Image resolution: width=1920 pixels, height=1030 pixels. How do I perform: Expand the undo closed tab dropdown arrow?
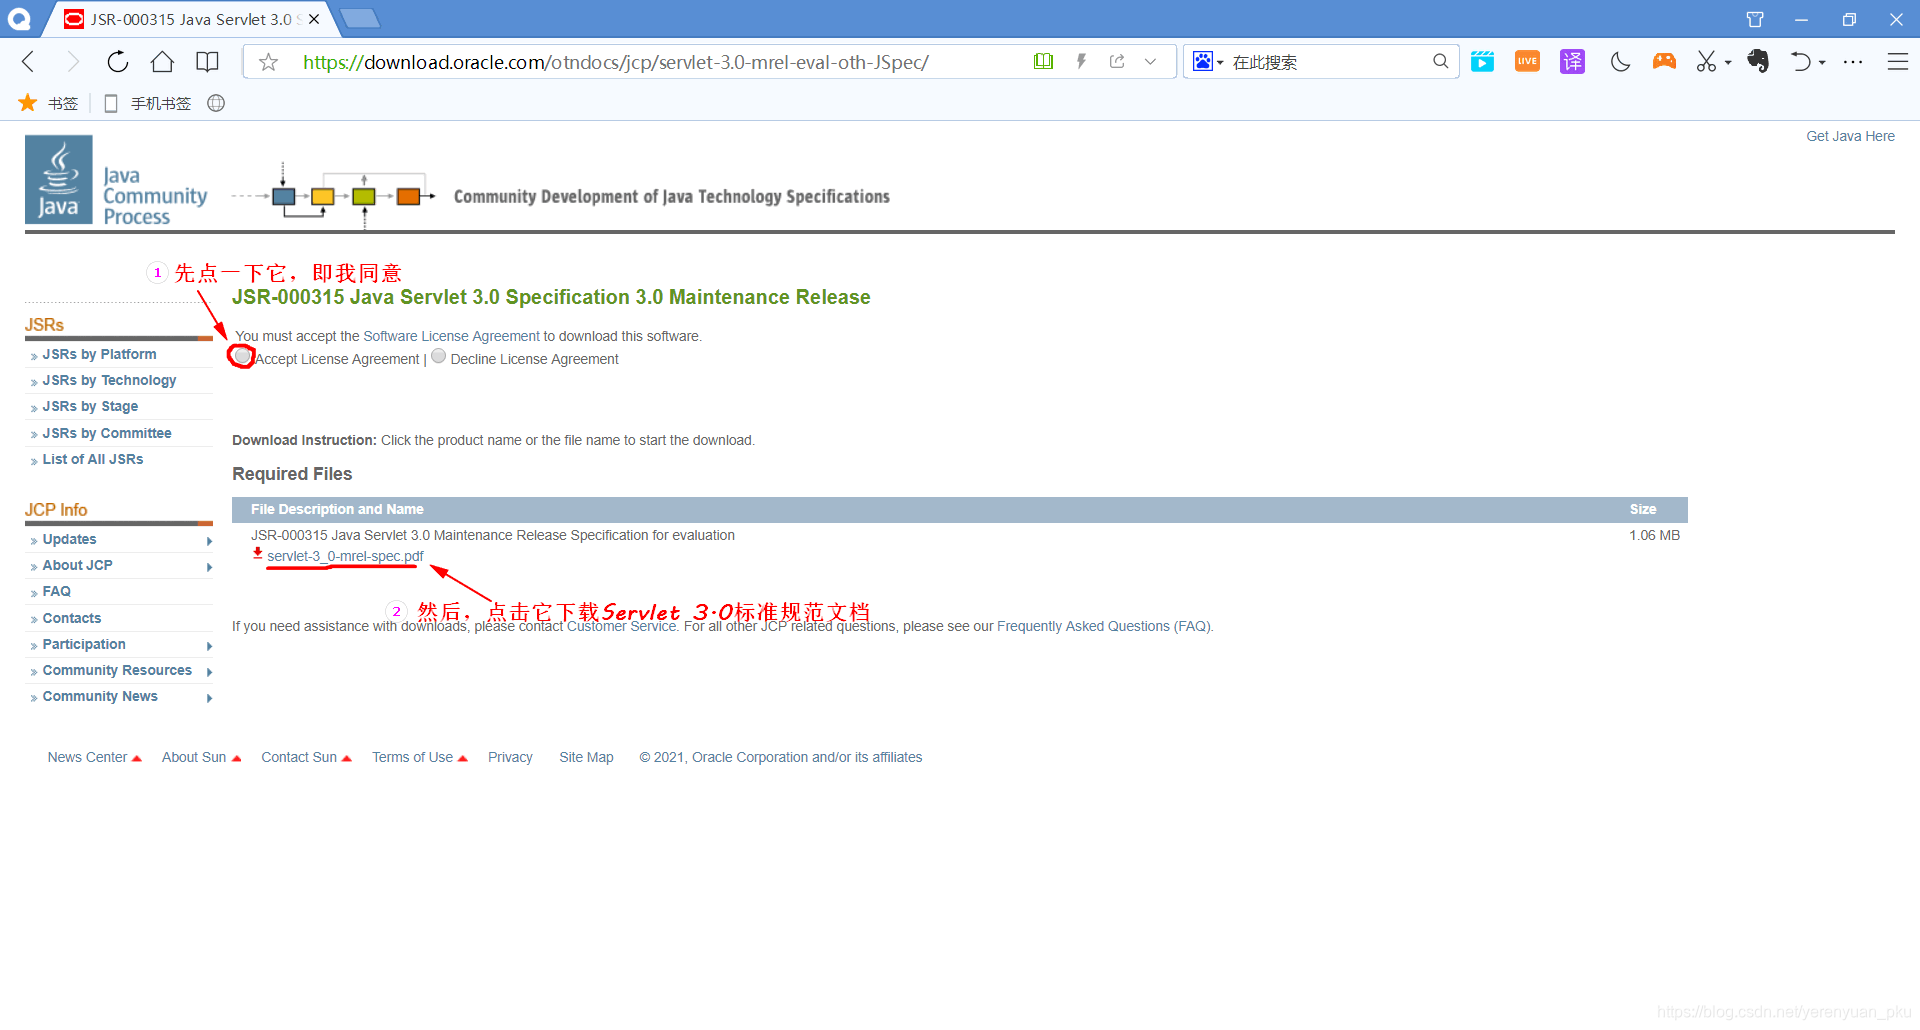click(x=1822, y=63)
